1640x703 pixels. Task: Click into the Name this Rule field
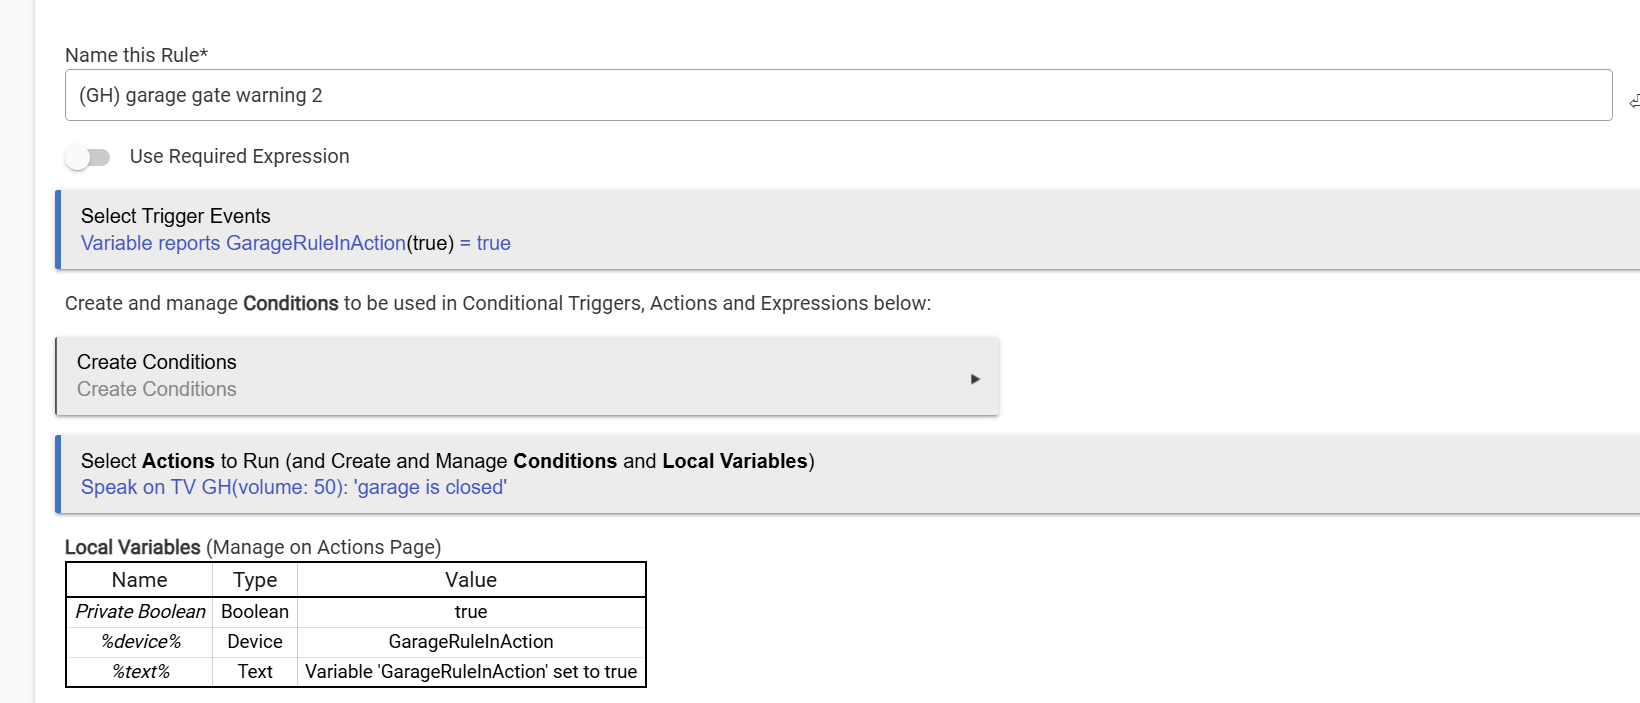[x=838, y=95]
